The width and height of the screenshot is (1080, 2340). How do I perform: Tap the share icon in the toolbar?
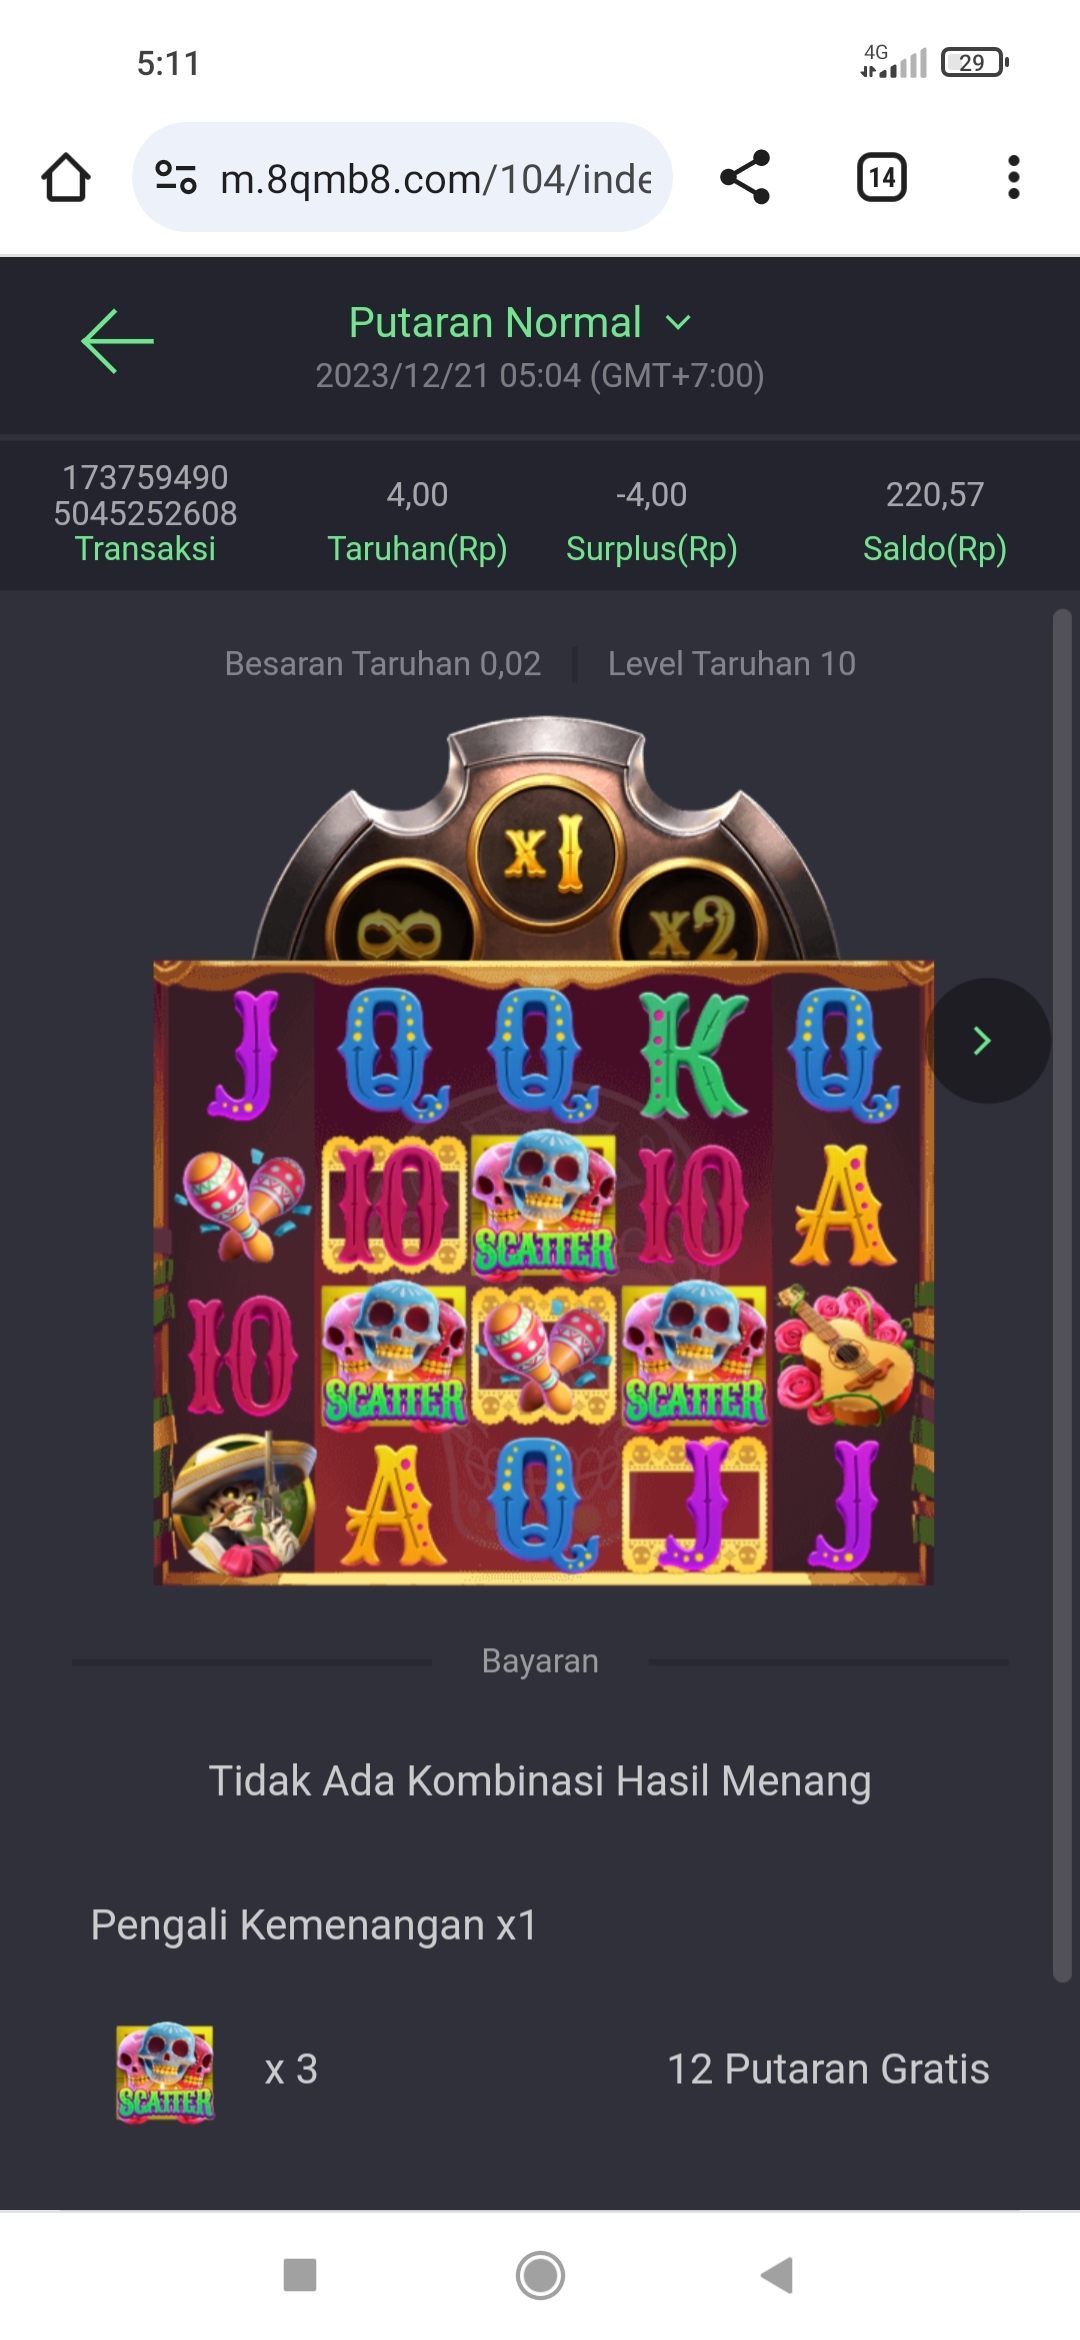[745, 177]
